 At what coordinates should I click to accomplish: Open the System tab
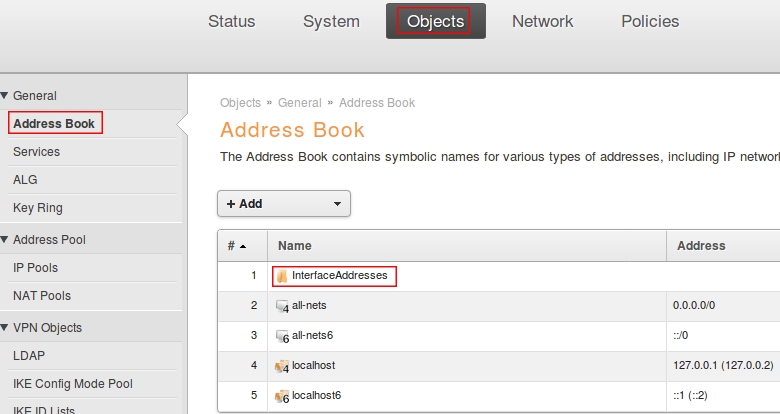pyautogui.click(x=331, y=21)
